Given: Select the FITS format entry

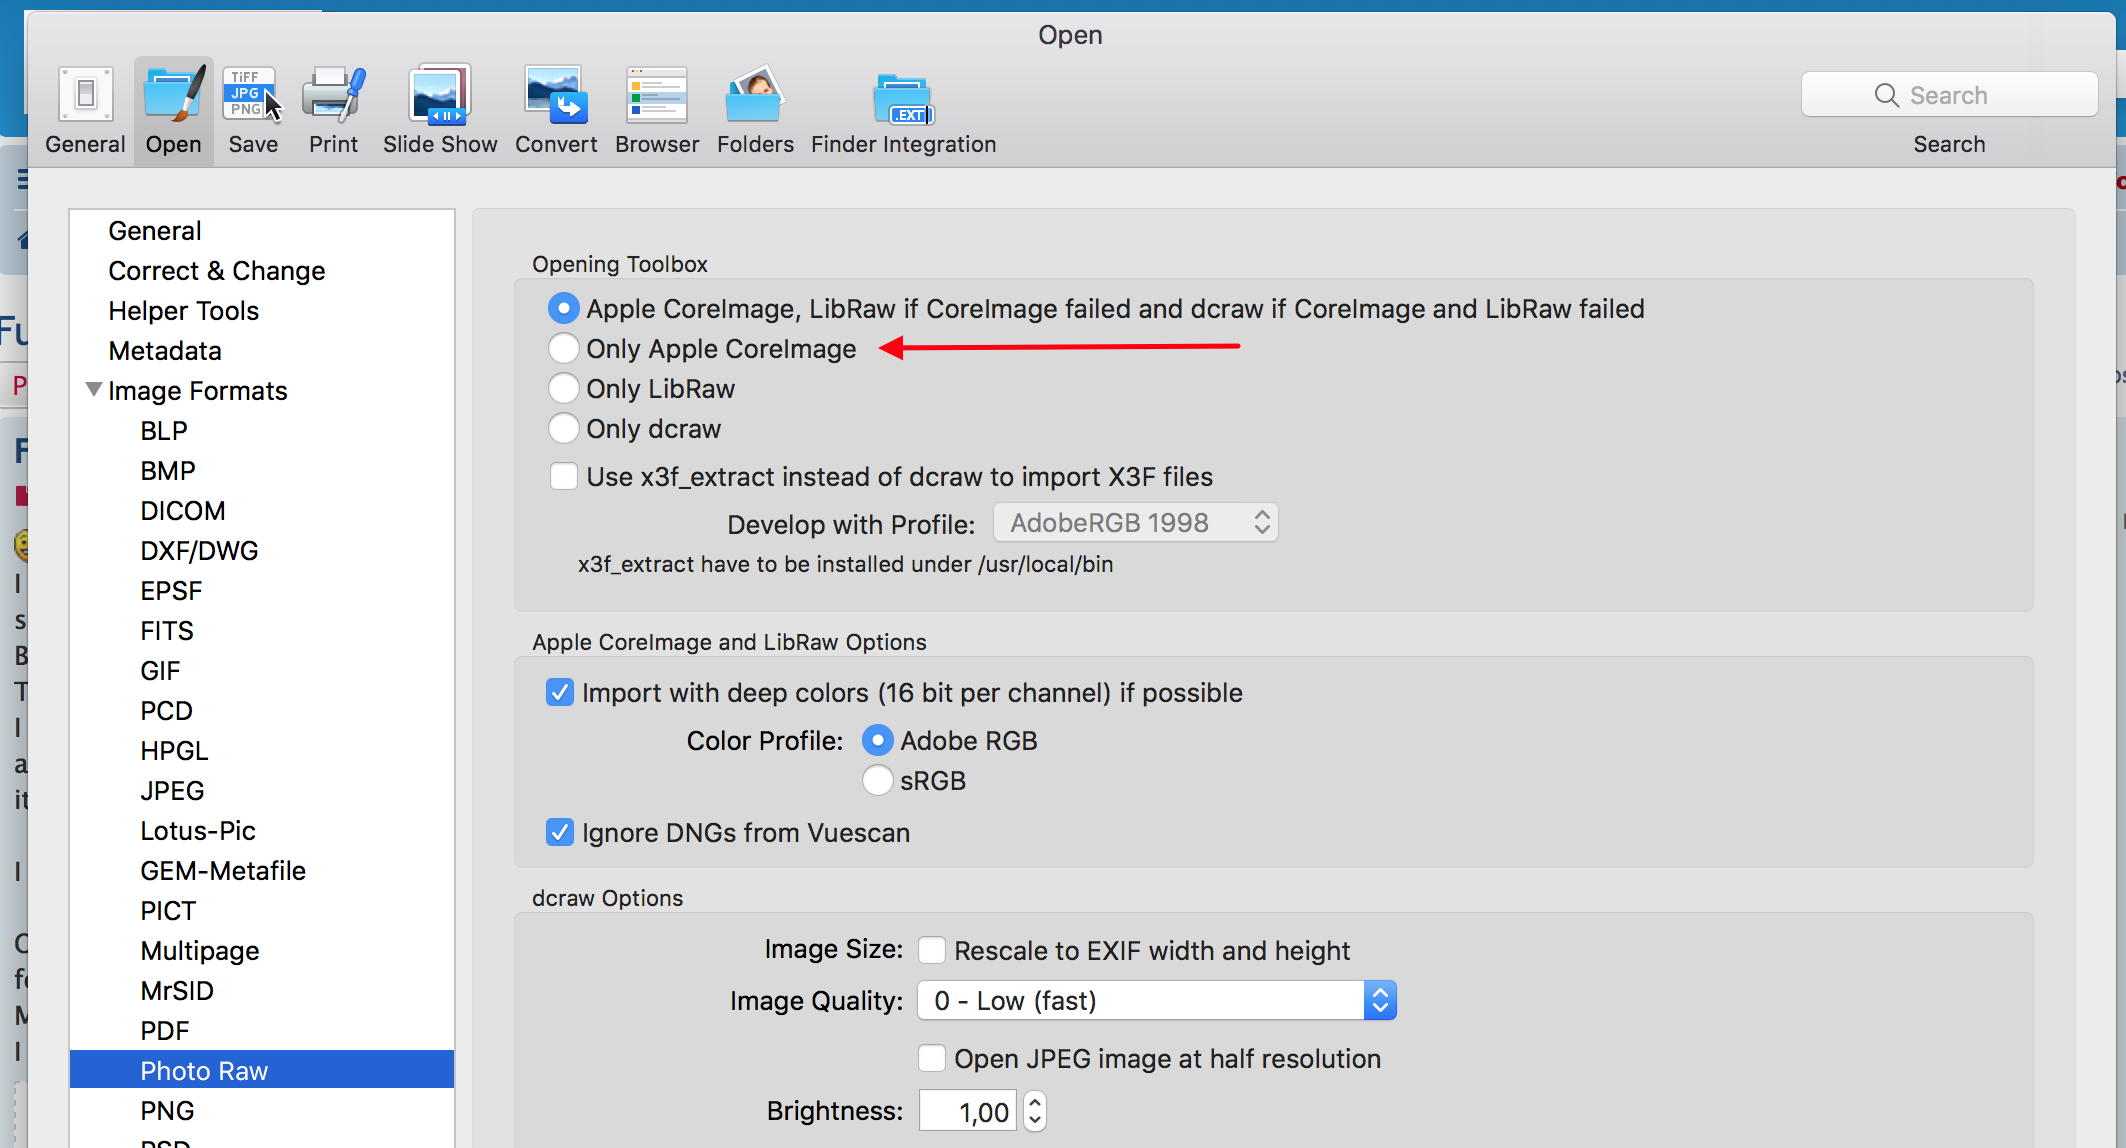Looking at the screenshot, I should [x=262, y=630].
